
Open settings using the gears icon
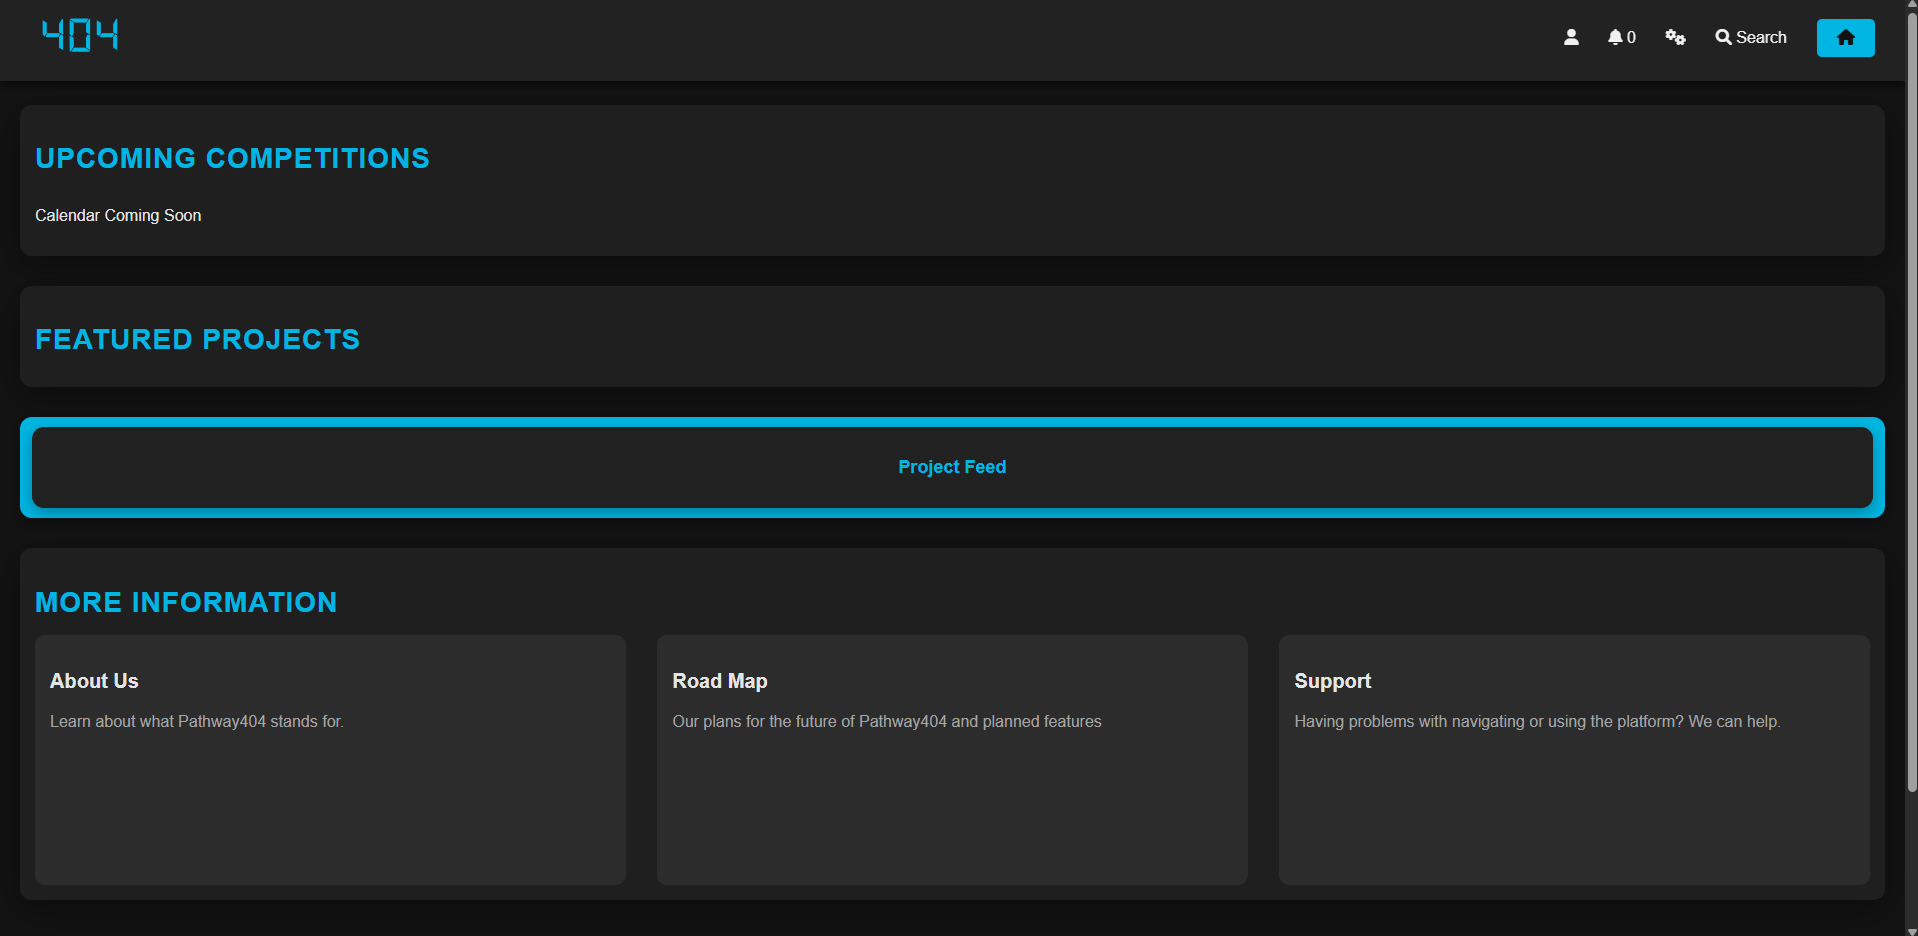tap(1674, 37)
